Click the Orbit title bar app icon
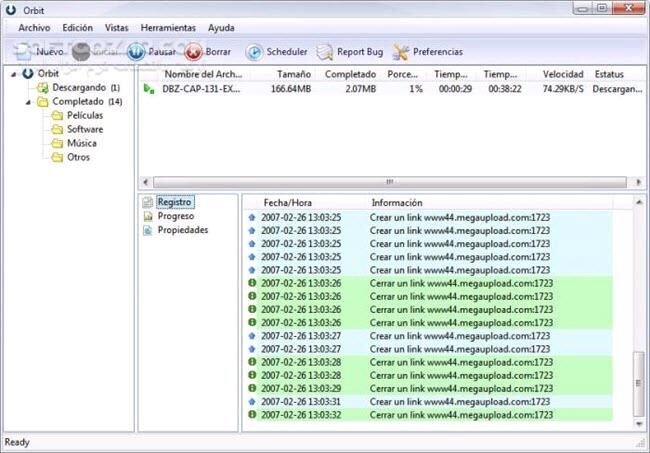This screenshot has width=650, height=453. [11, 10]
